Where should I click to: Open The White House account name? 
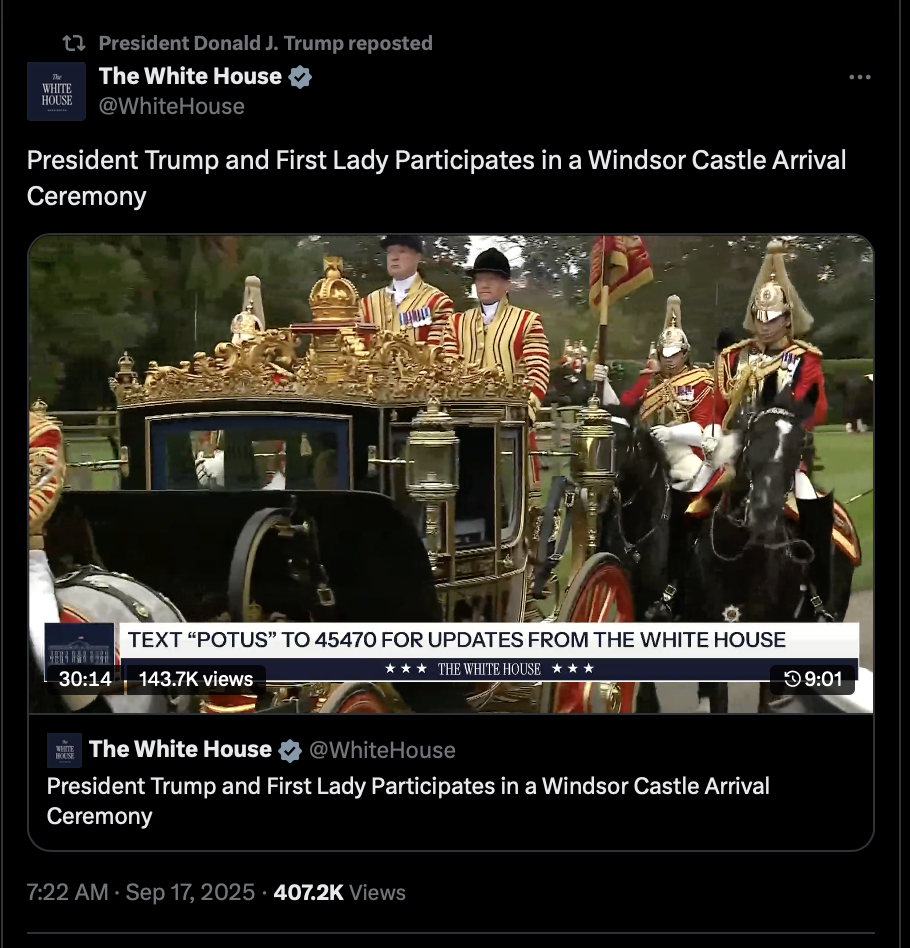(190, 76)
